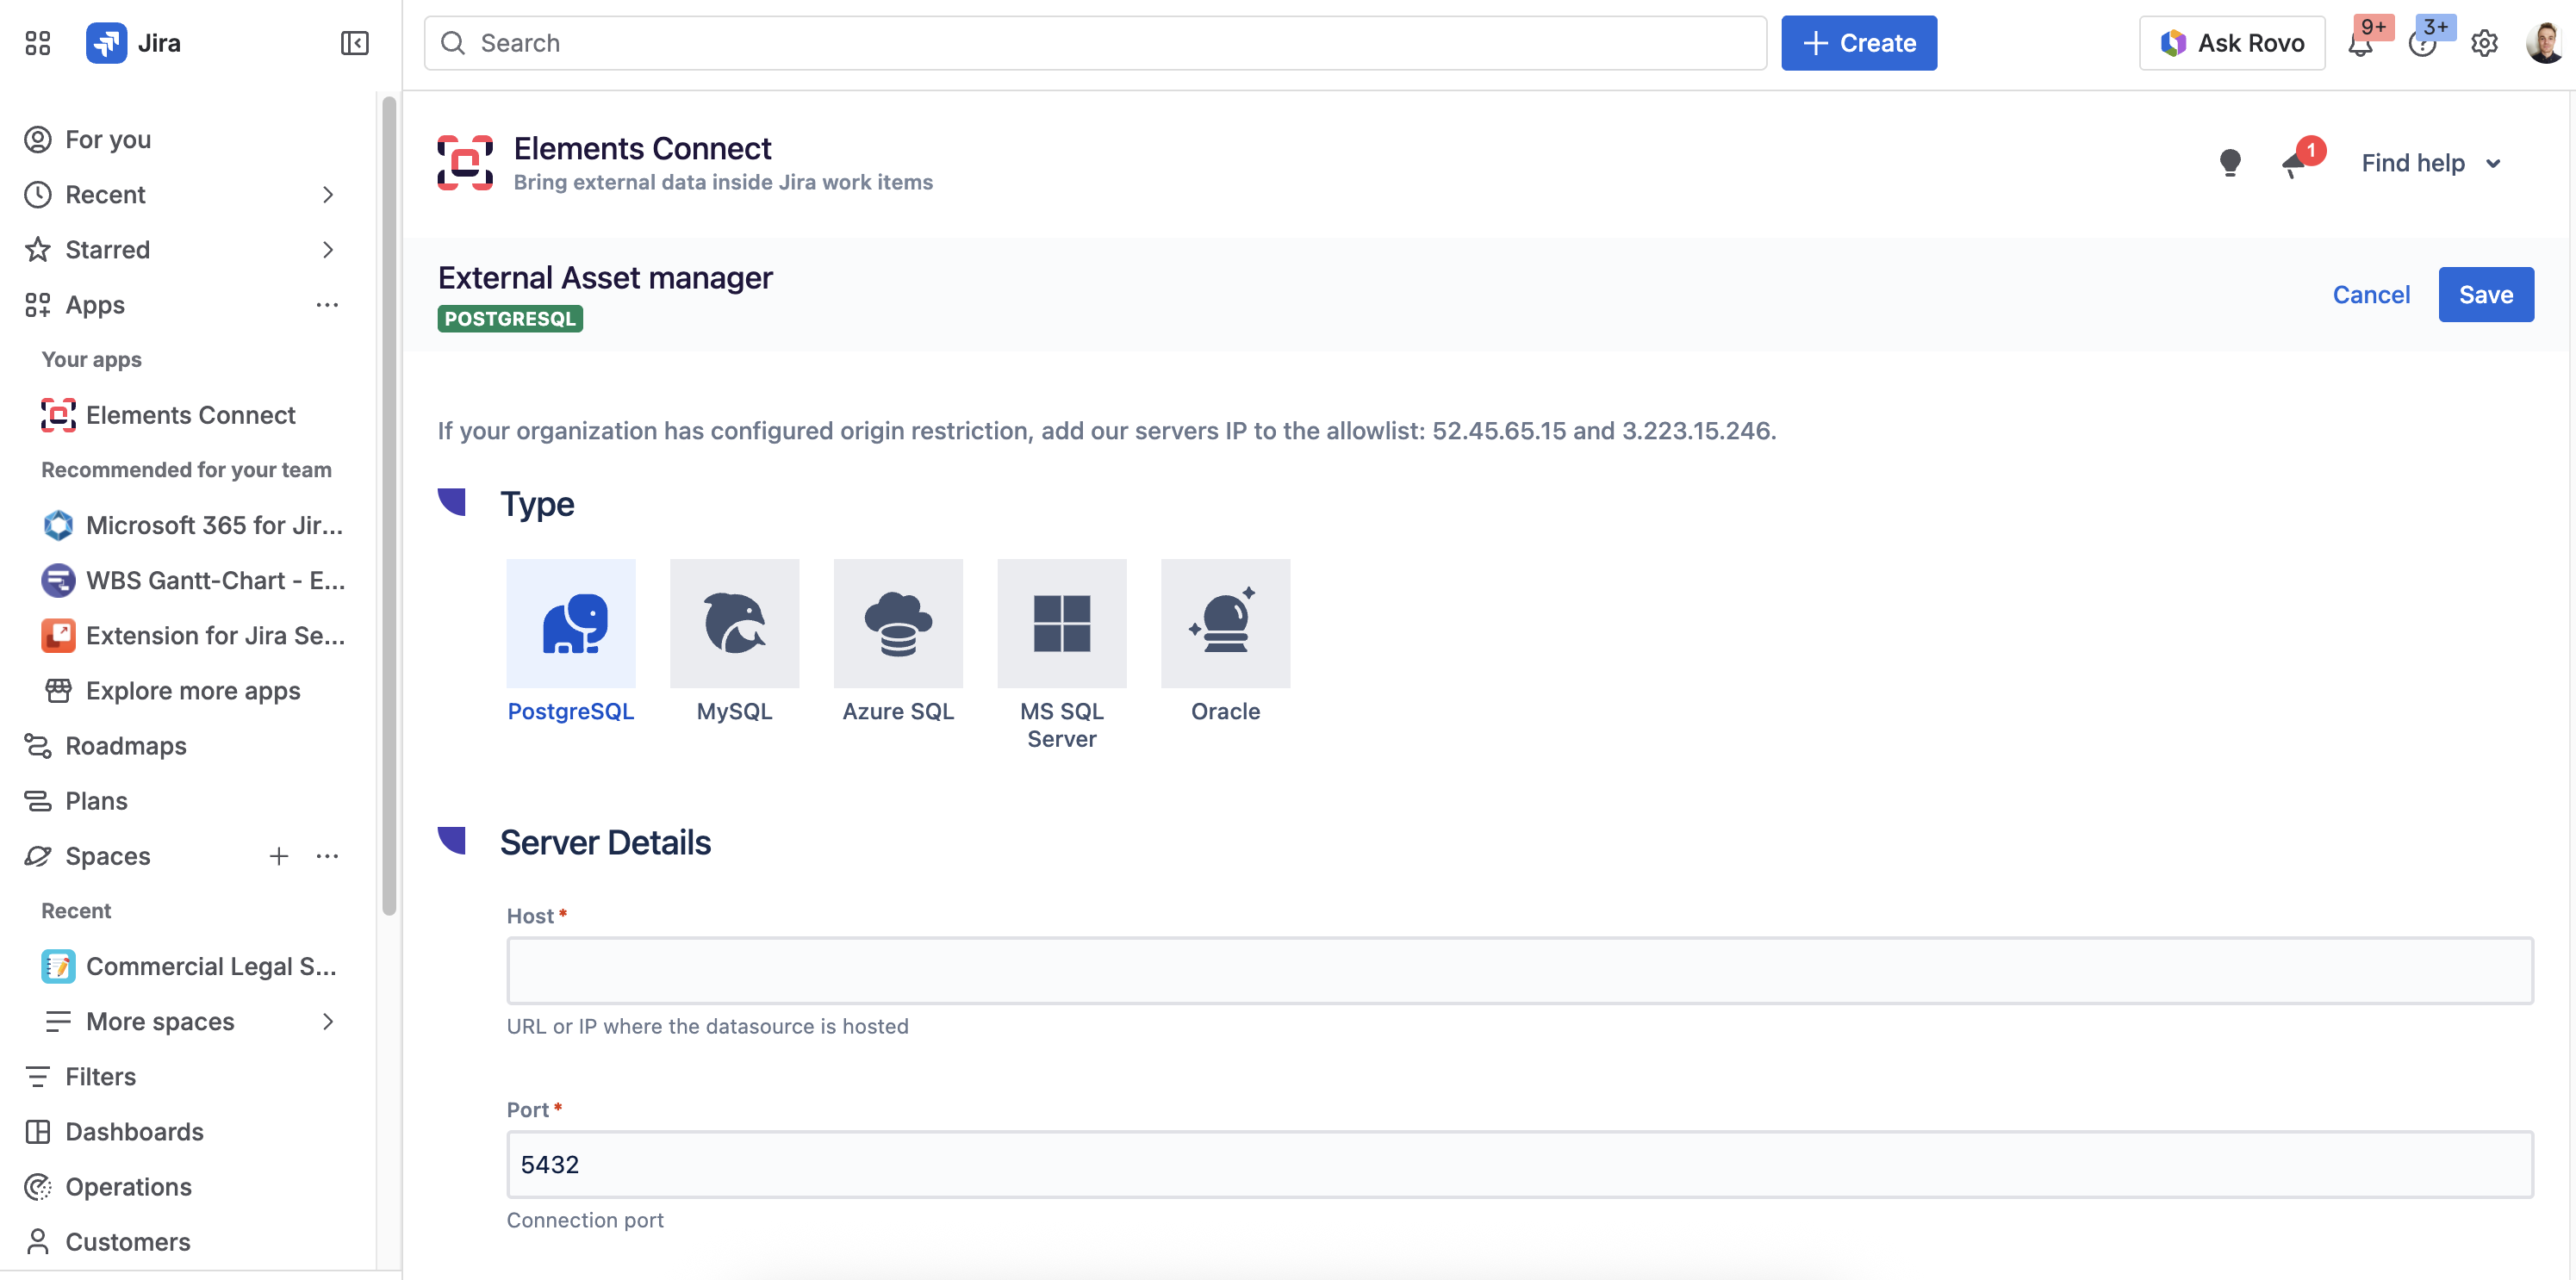Click the External Asset manager title
The width and height of the screenshot is (2576, 1280).
point(605,277)
